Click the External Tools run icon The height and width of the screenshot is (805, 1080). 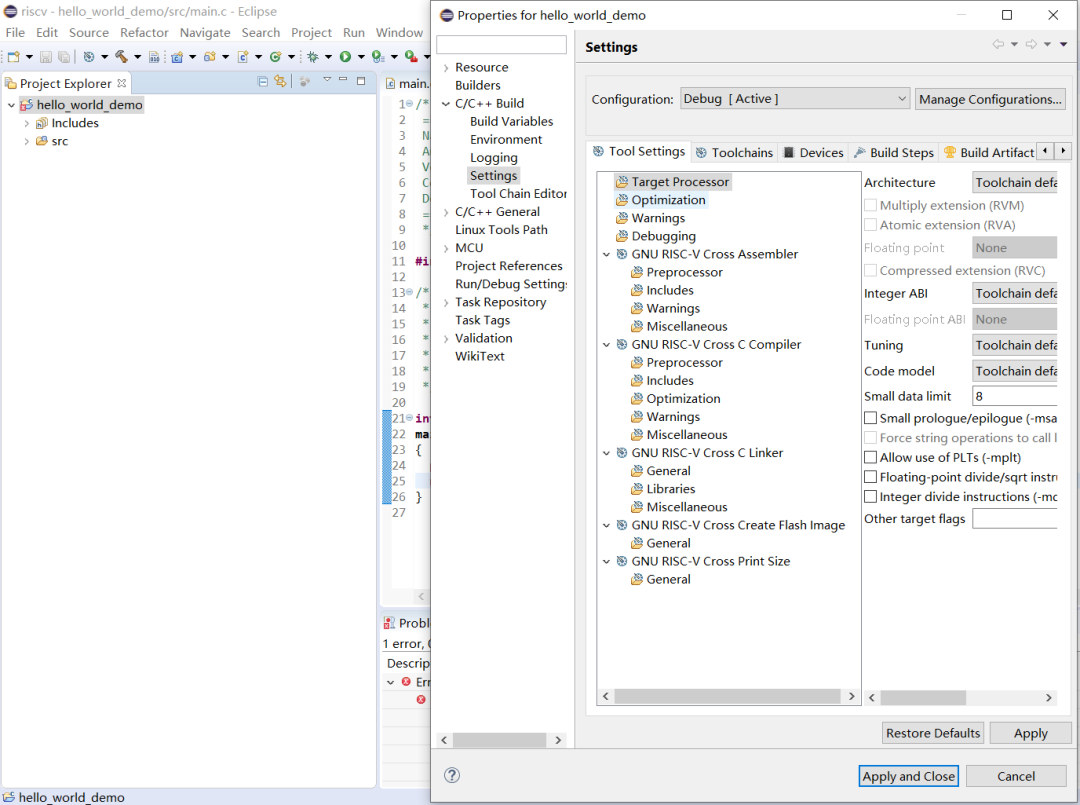coord(411,56)
